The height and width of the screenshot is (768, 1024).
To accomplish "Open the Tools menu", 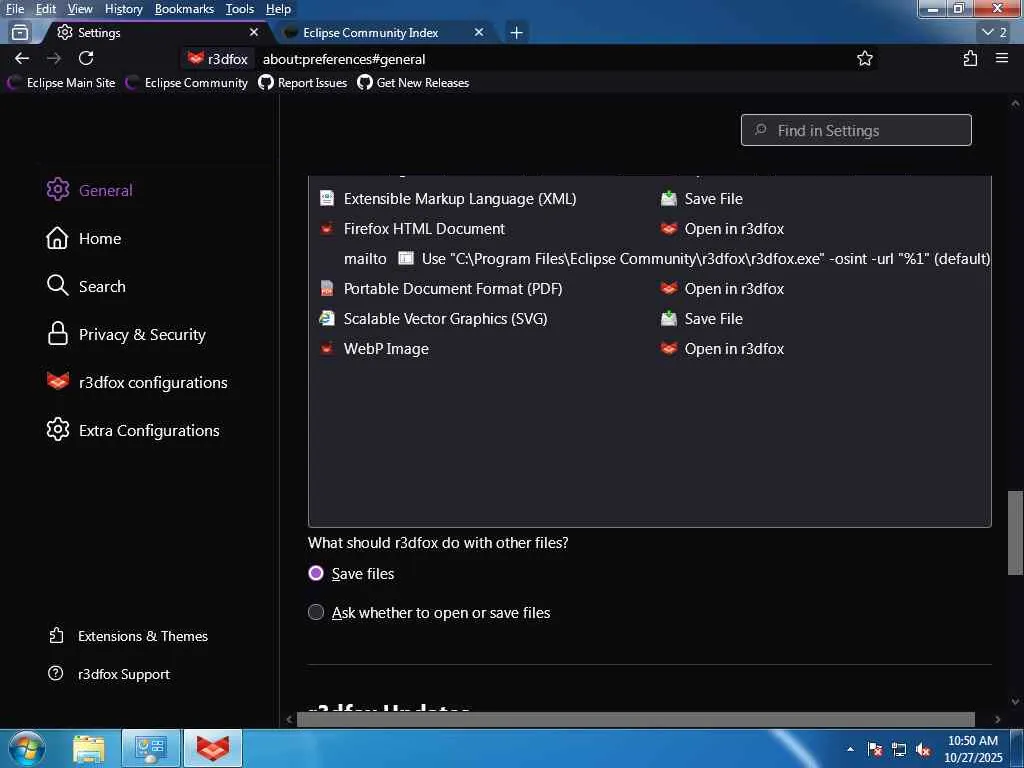I will pos(240,8).
